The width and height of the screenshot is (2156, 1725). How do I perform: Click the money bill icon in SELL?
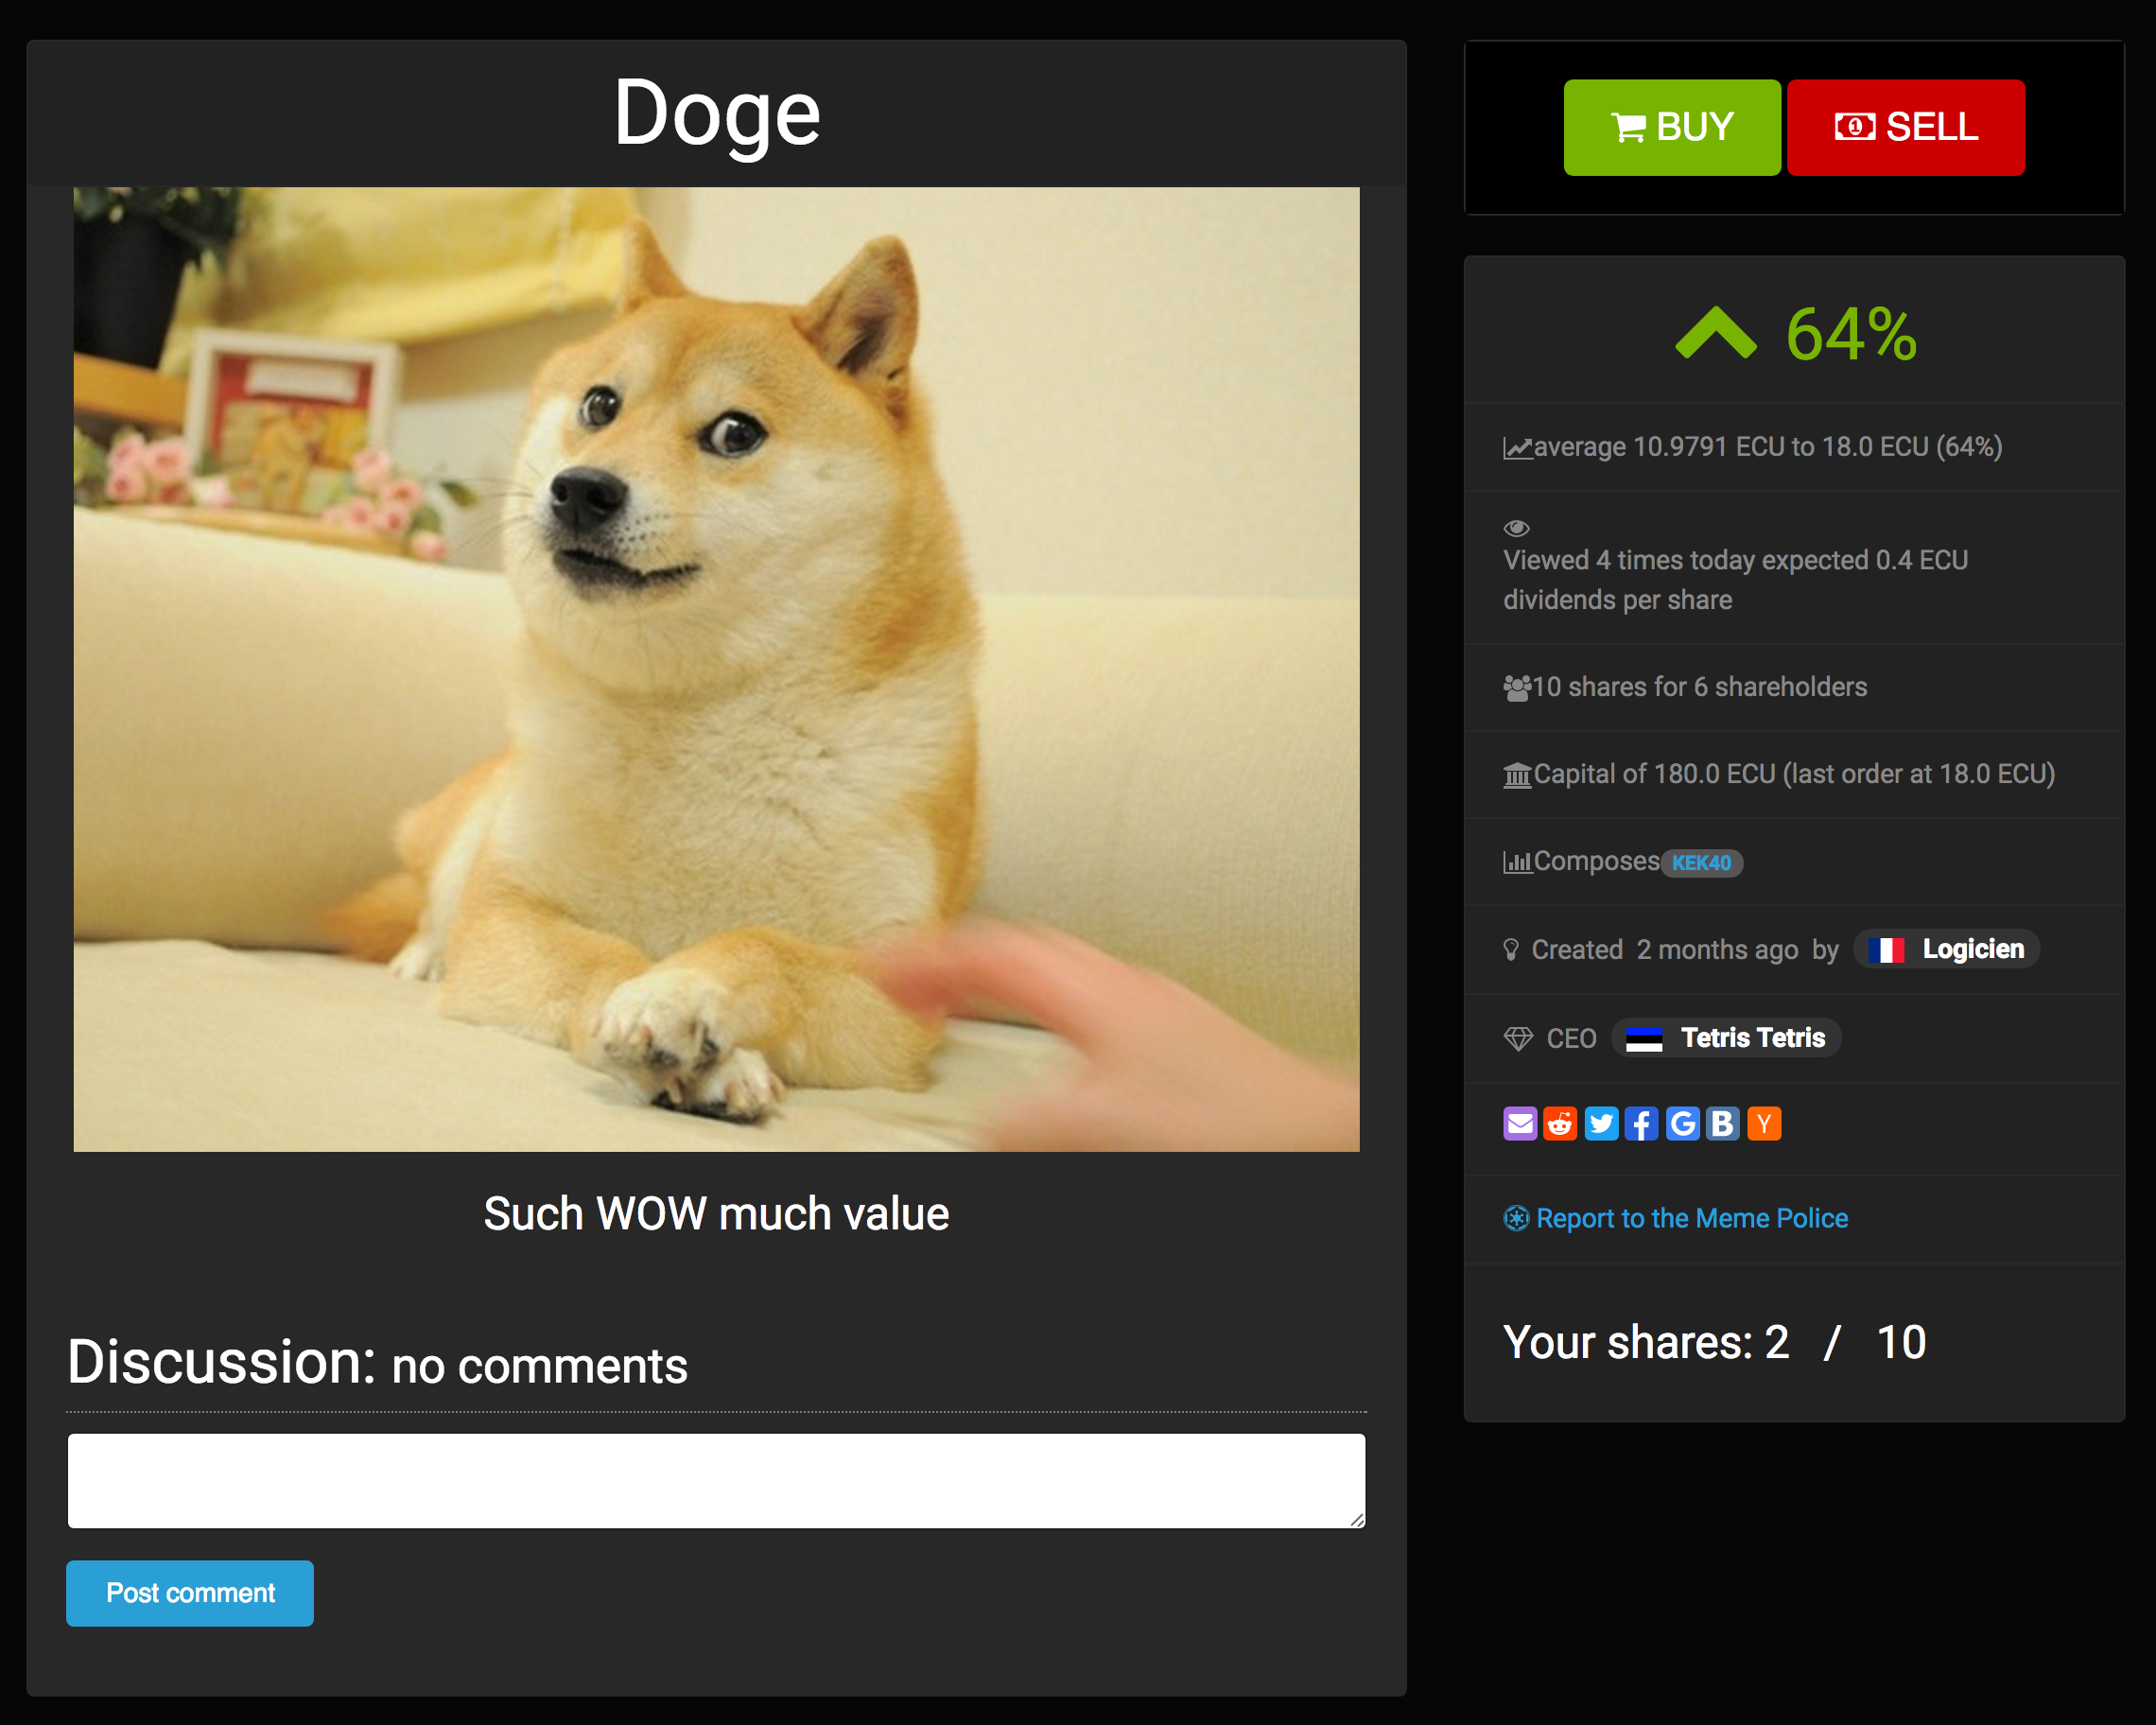(x=1855, y=126)
